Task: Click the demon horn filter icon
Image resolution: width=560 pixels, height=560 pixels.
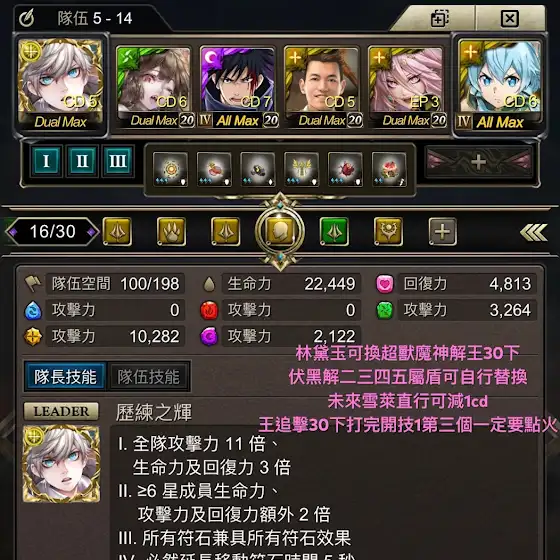Action: coord(388,232)
